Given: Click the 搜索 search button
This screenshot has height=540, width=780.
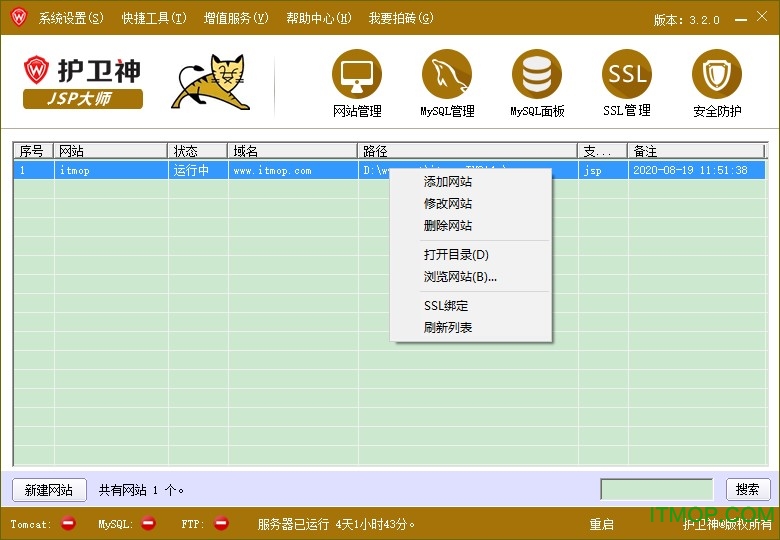Looking at the screenshot, I should (x=748, y=489).
